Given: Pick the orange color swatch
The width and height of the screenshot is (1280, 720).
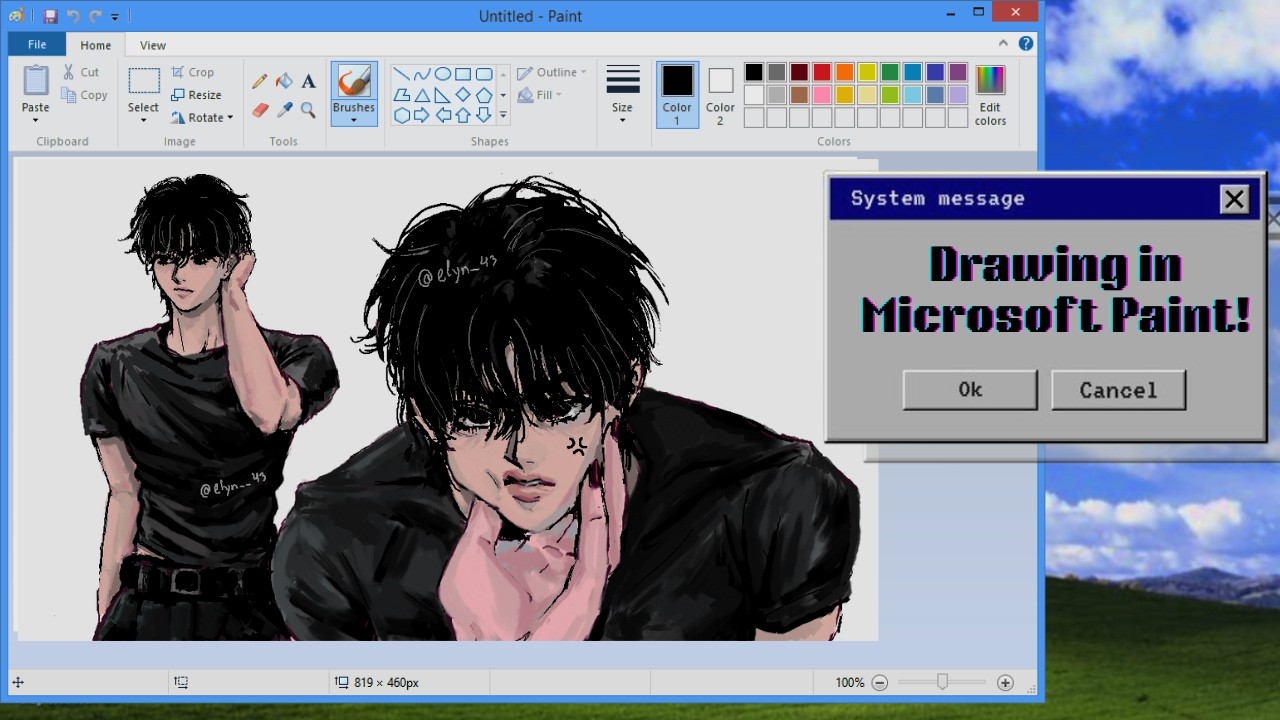Looking at the screenshot, I should coord(845,72).
